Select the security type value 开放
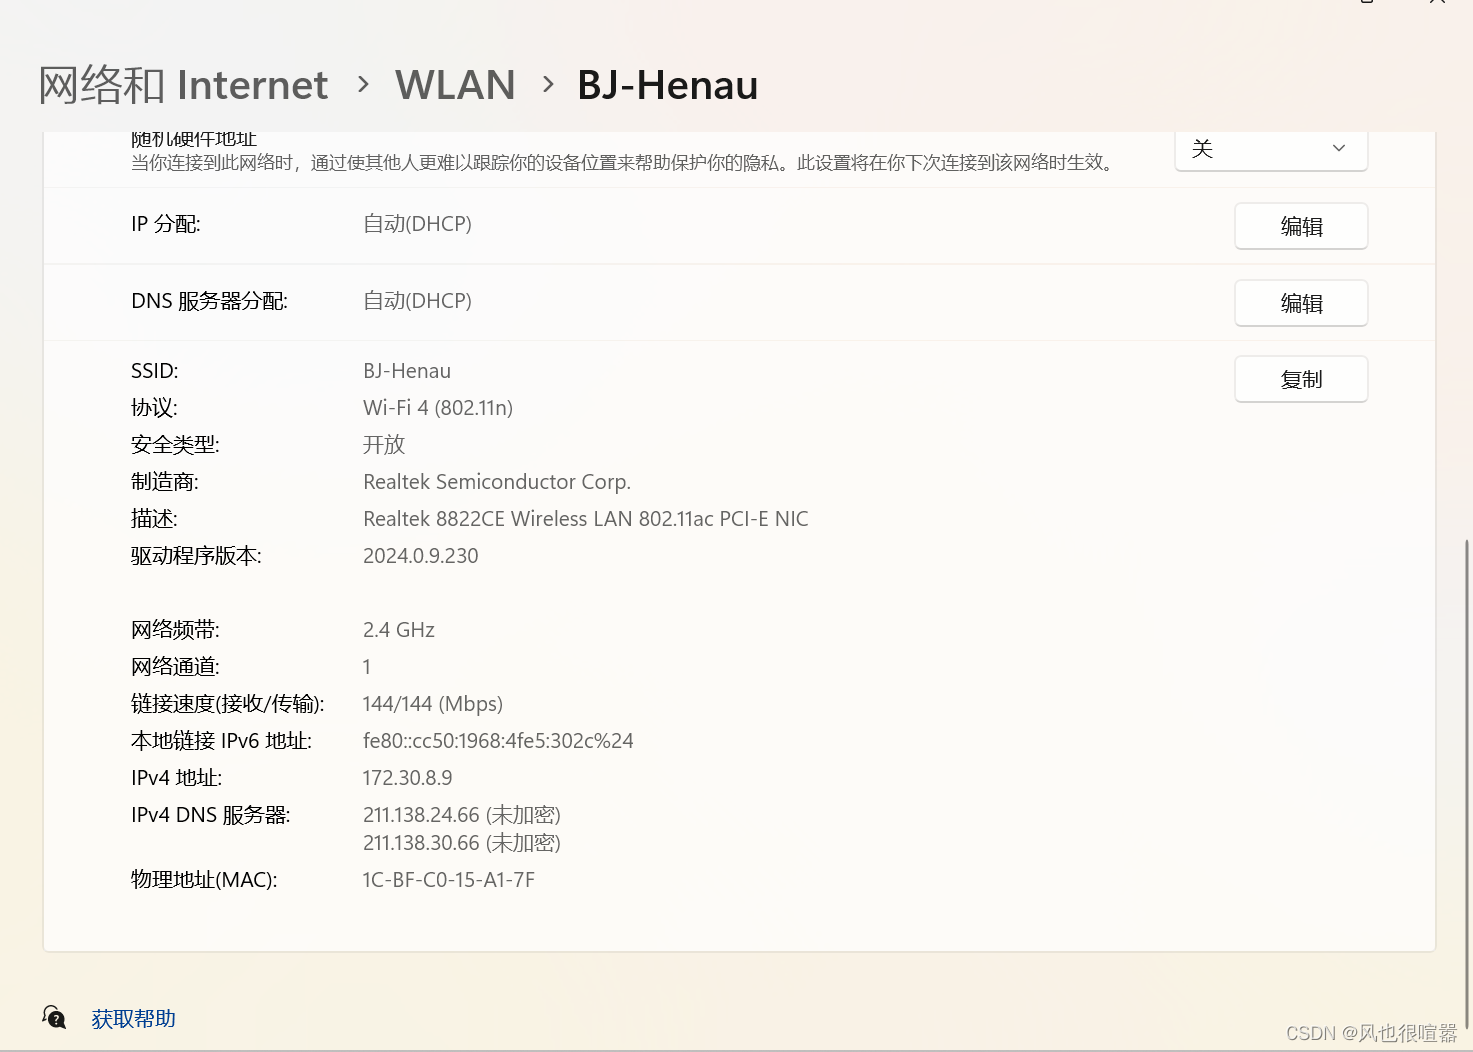 (x=384, y=444)
